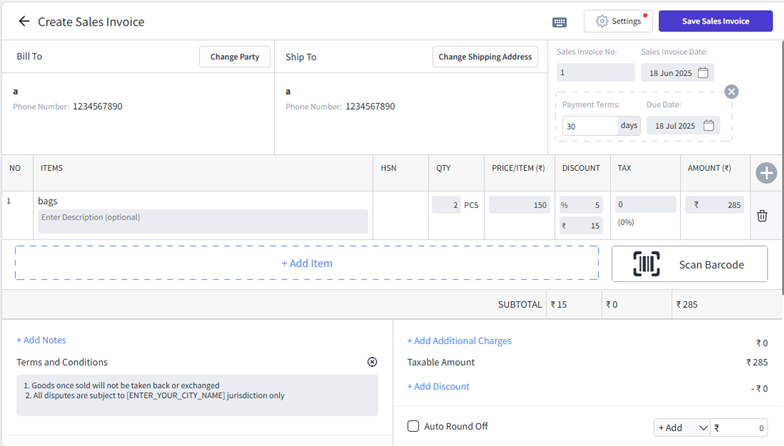Click the Save Sales Invoice button
784x446 pixels.
point(715,21)
